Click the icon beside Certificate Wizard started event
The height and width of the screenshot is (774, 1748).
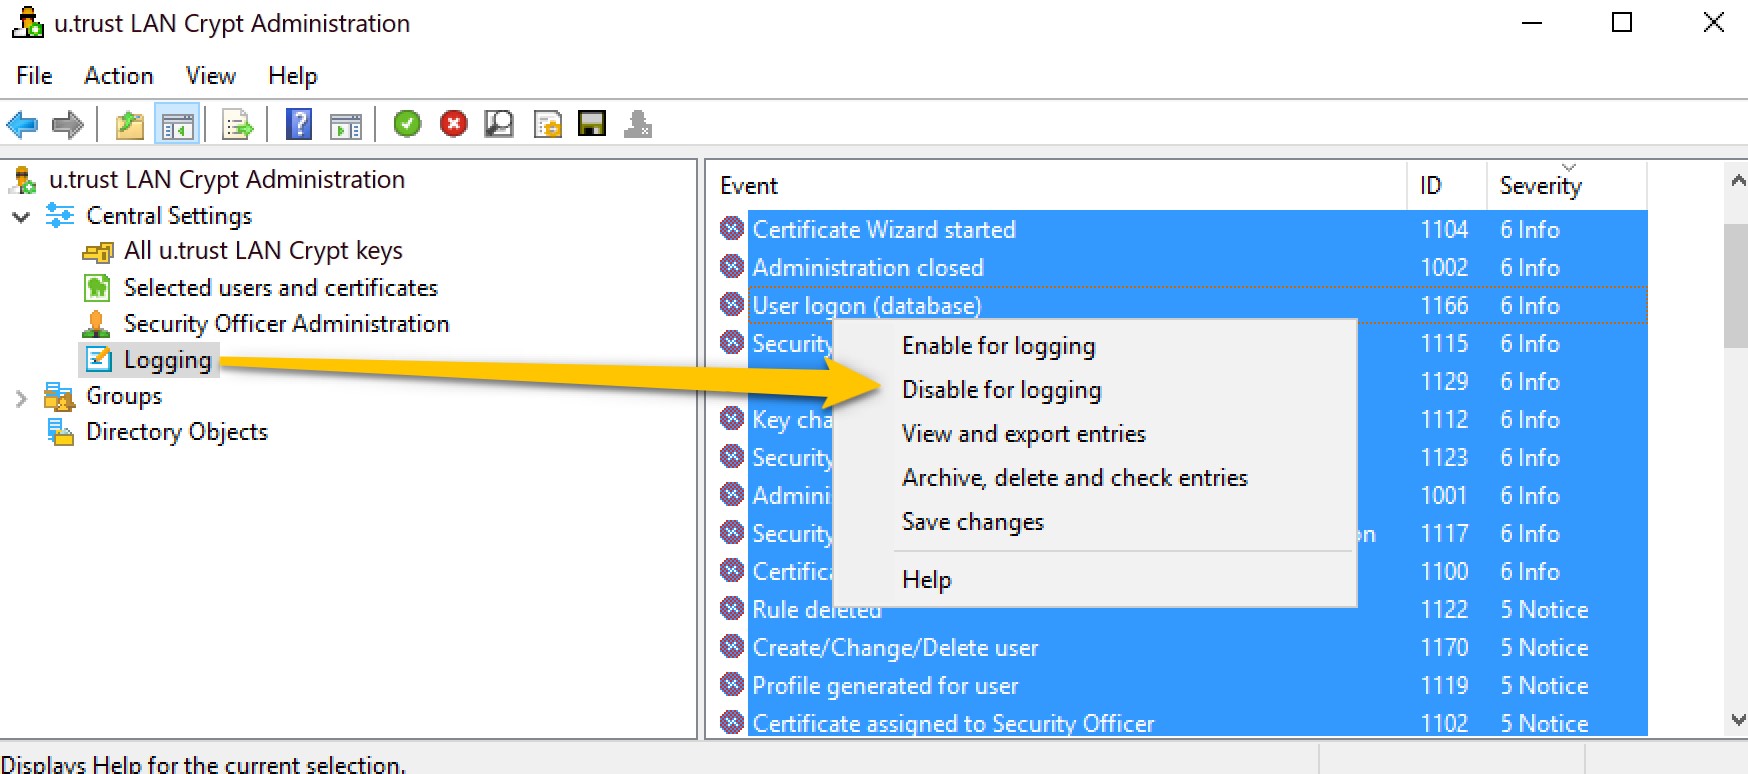732,229
